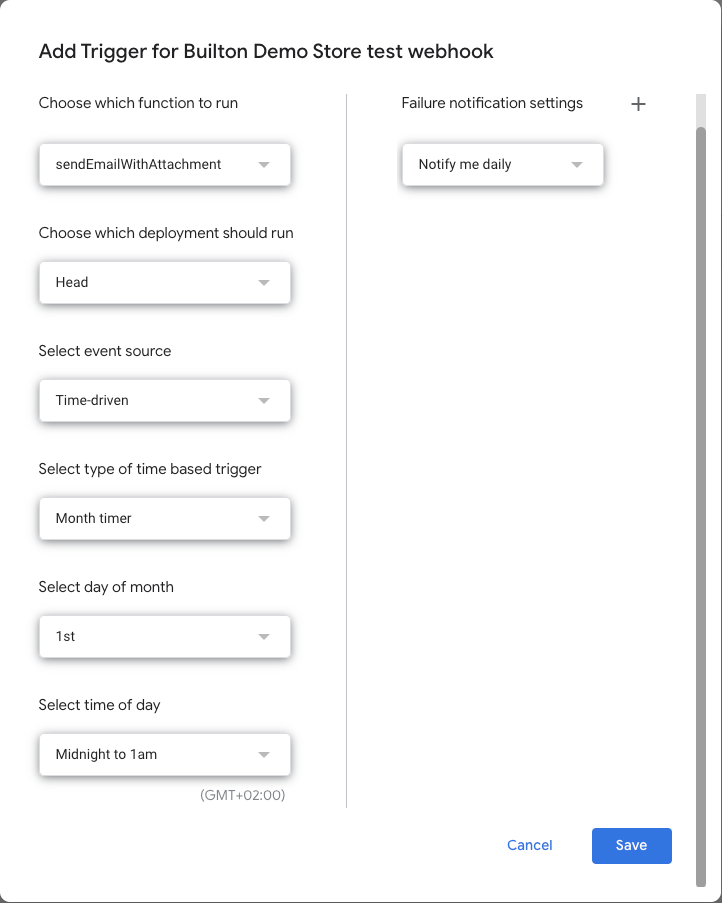
Task: Add a failure notification with plus icon
Action: (638, 104)
